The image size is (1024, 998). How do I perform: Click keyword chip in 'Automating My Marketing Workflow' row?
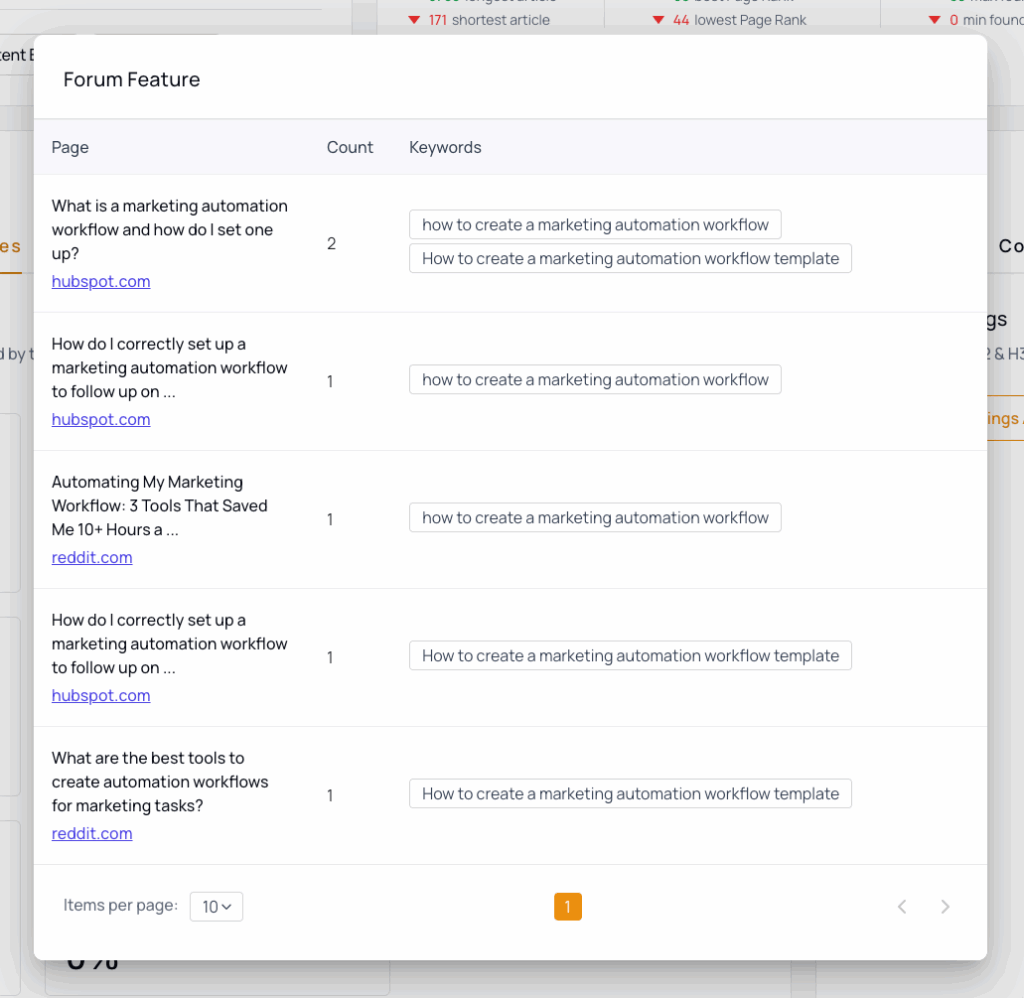[595, 518]
